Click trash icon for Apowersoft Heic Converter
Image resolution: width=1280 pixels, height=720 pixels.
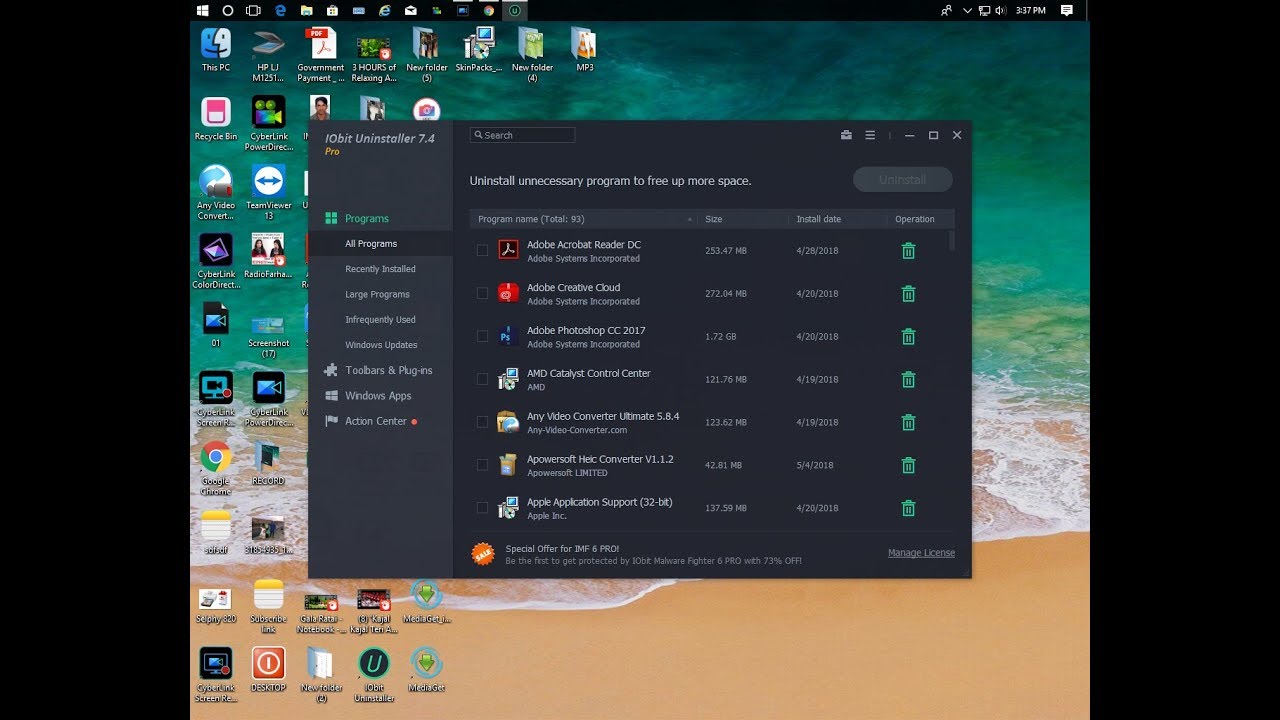[908, 466]
